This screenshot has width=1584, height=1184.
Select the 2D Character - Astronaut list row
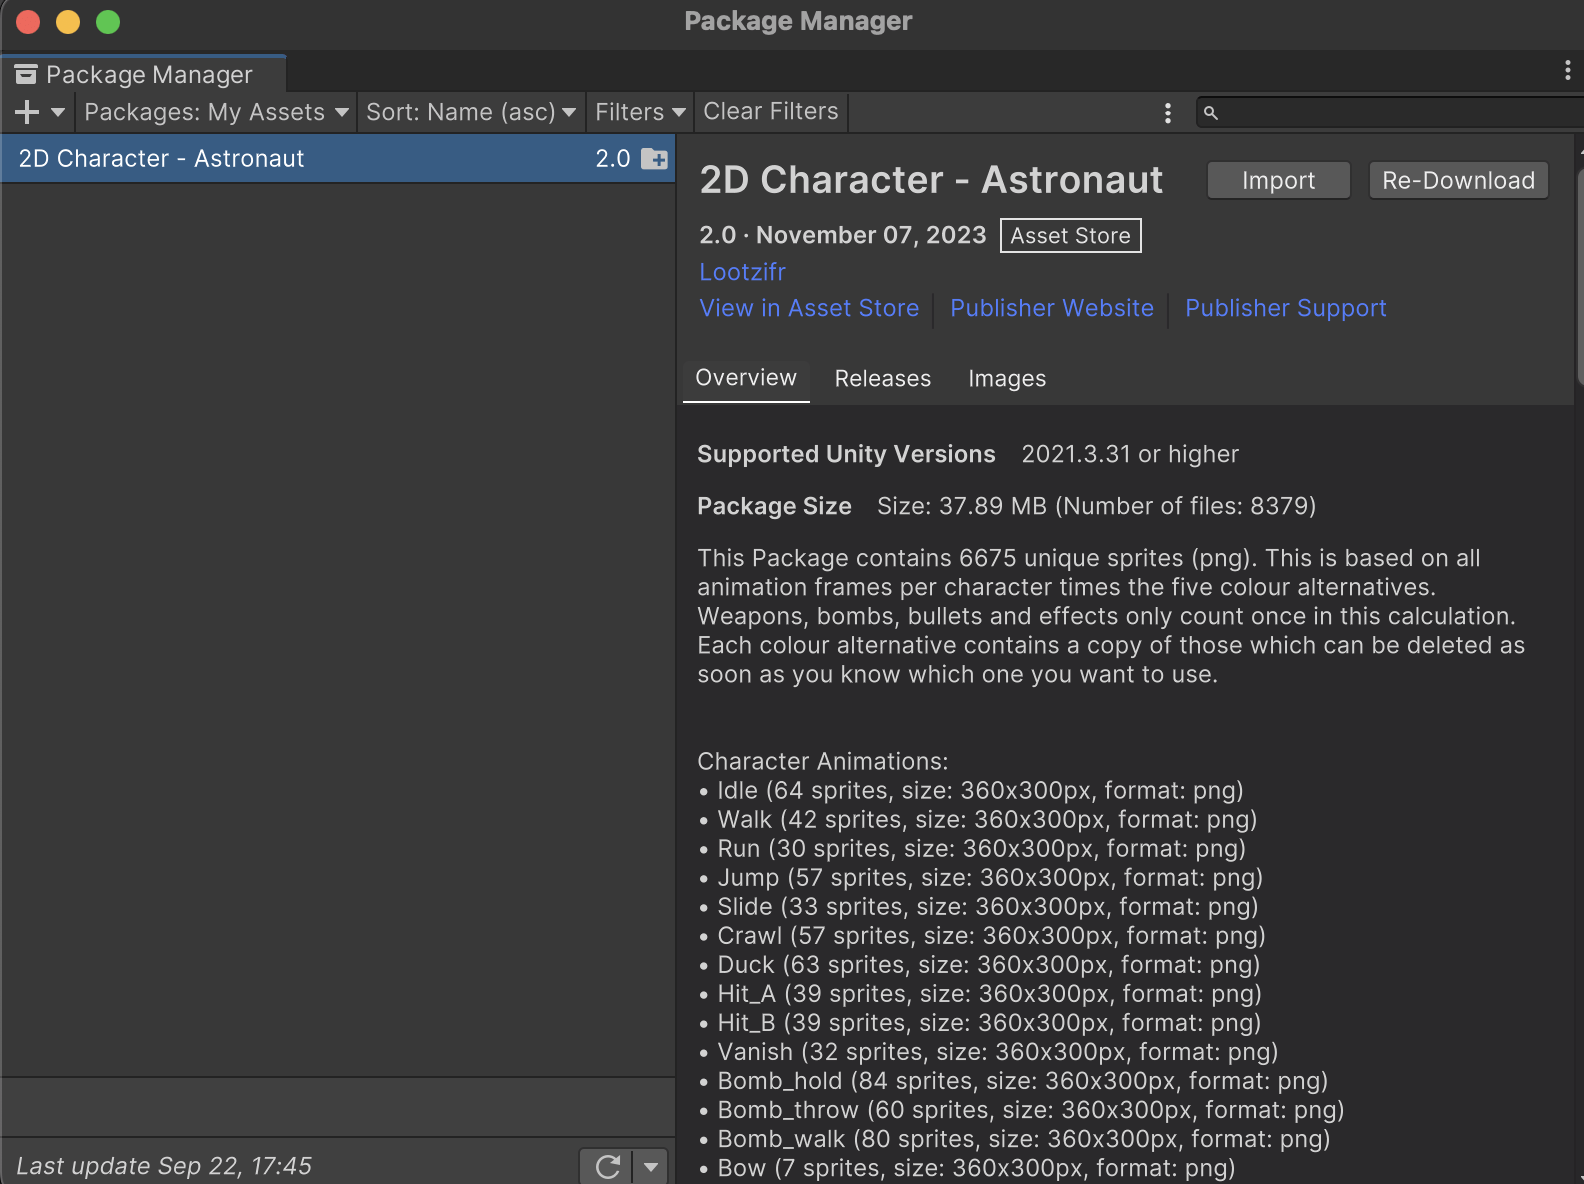pyautogui.click(x=338, y=159)
